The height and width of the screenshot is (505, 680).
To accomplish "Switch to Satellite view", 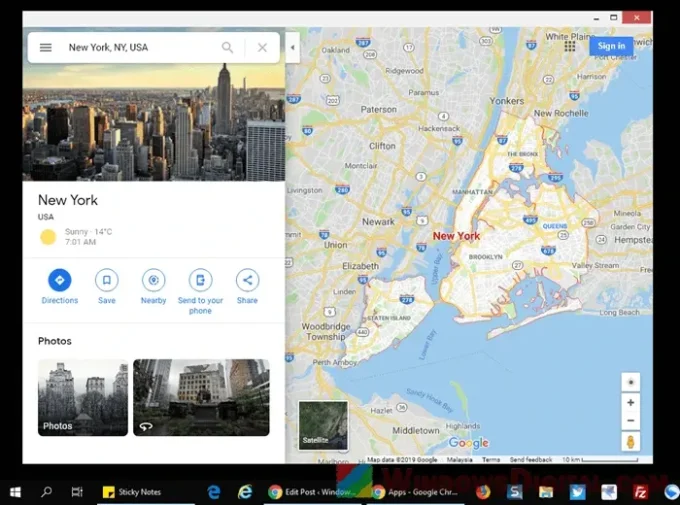I will [323, 425].
